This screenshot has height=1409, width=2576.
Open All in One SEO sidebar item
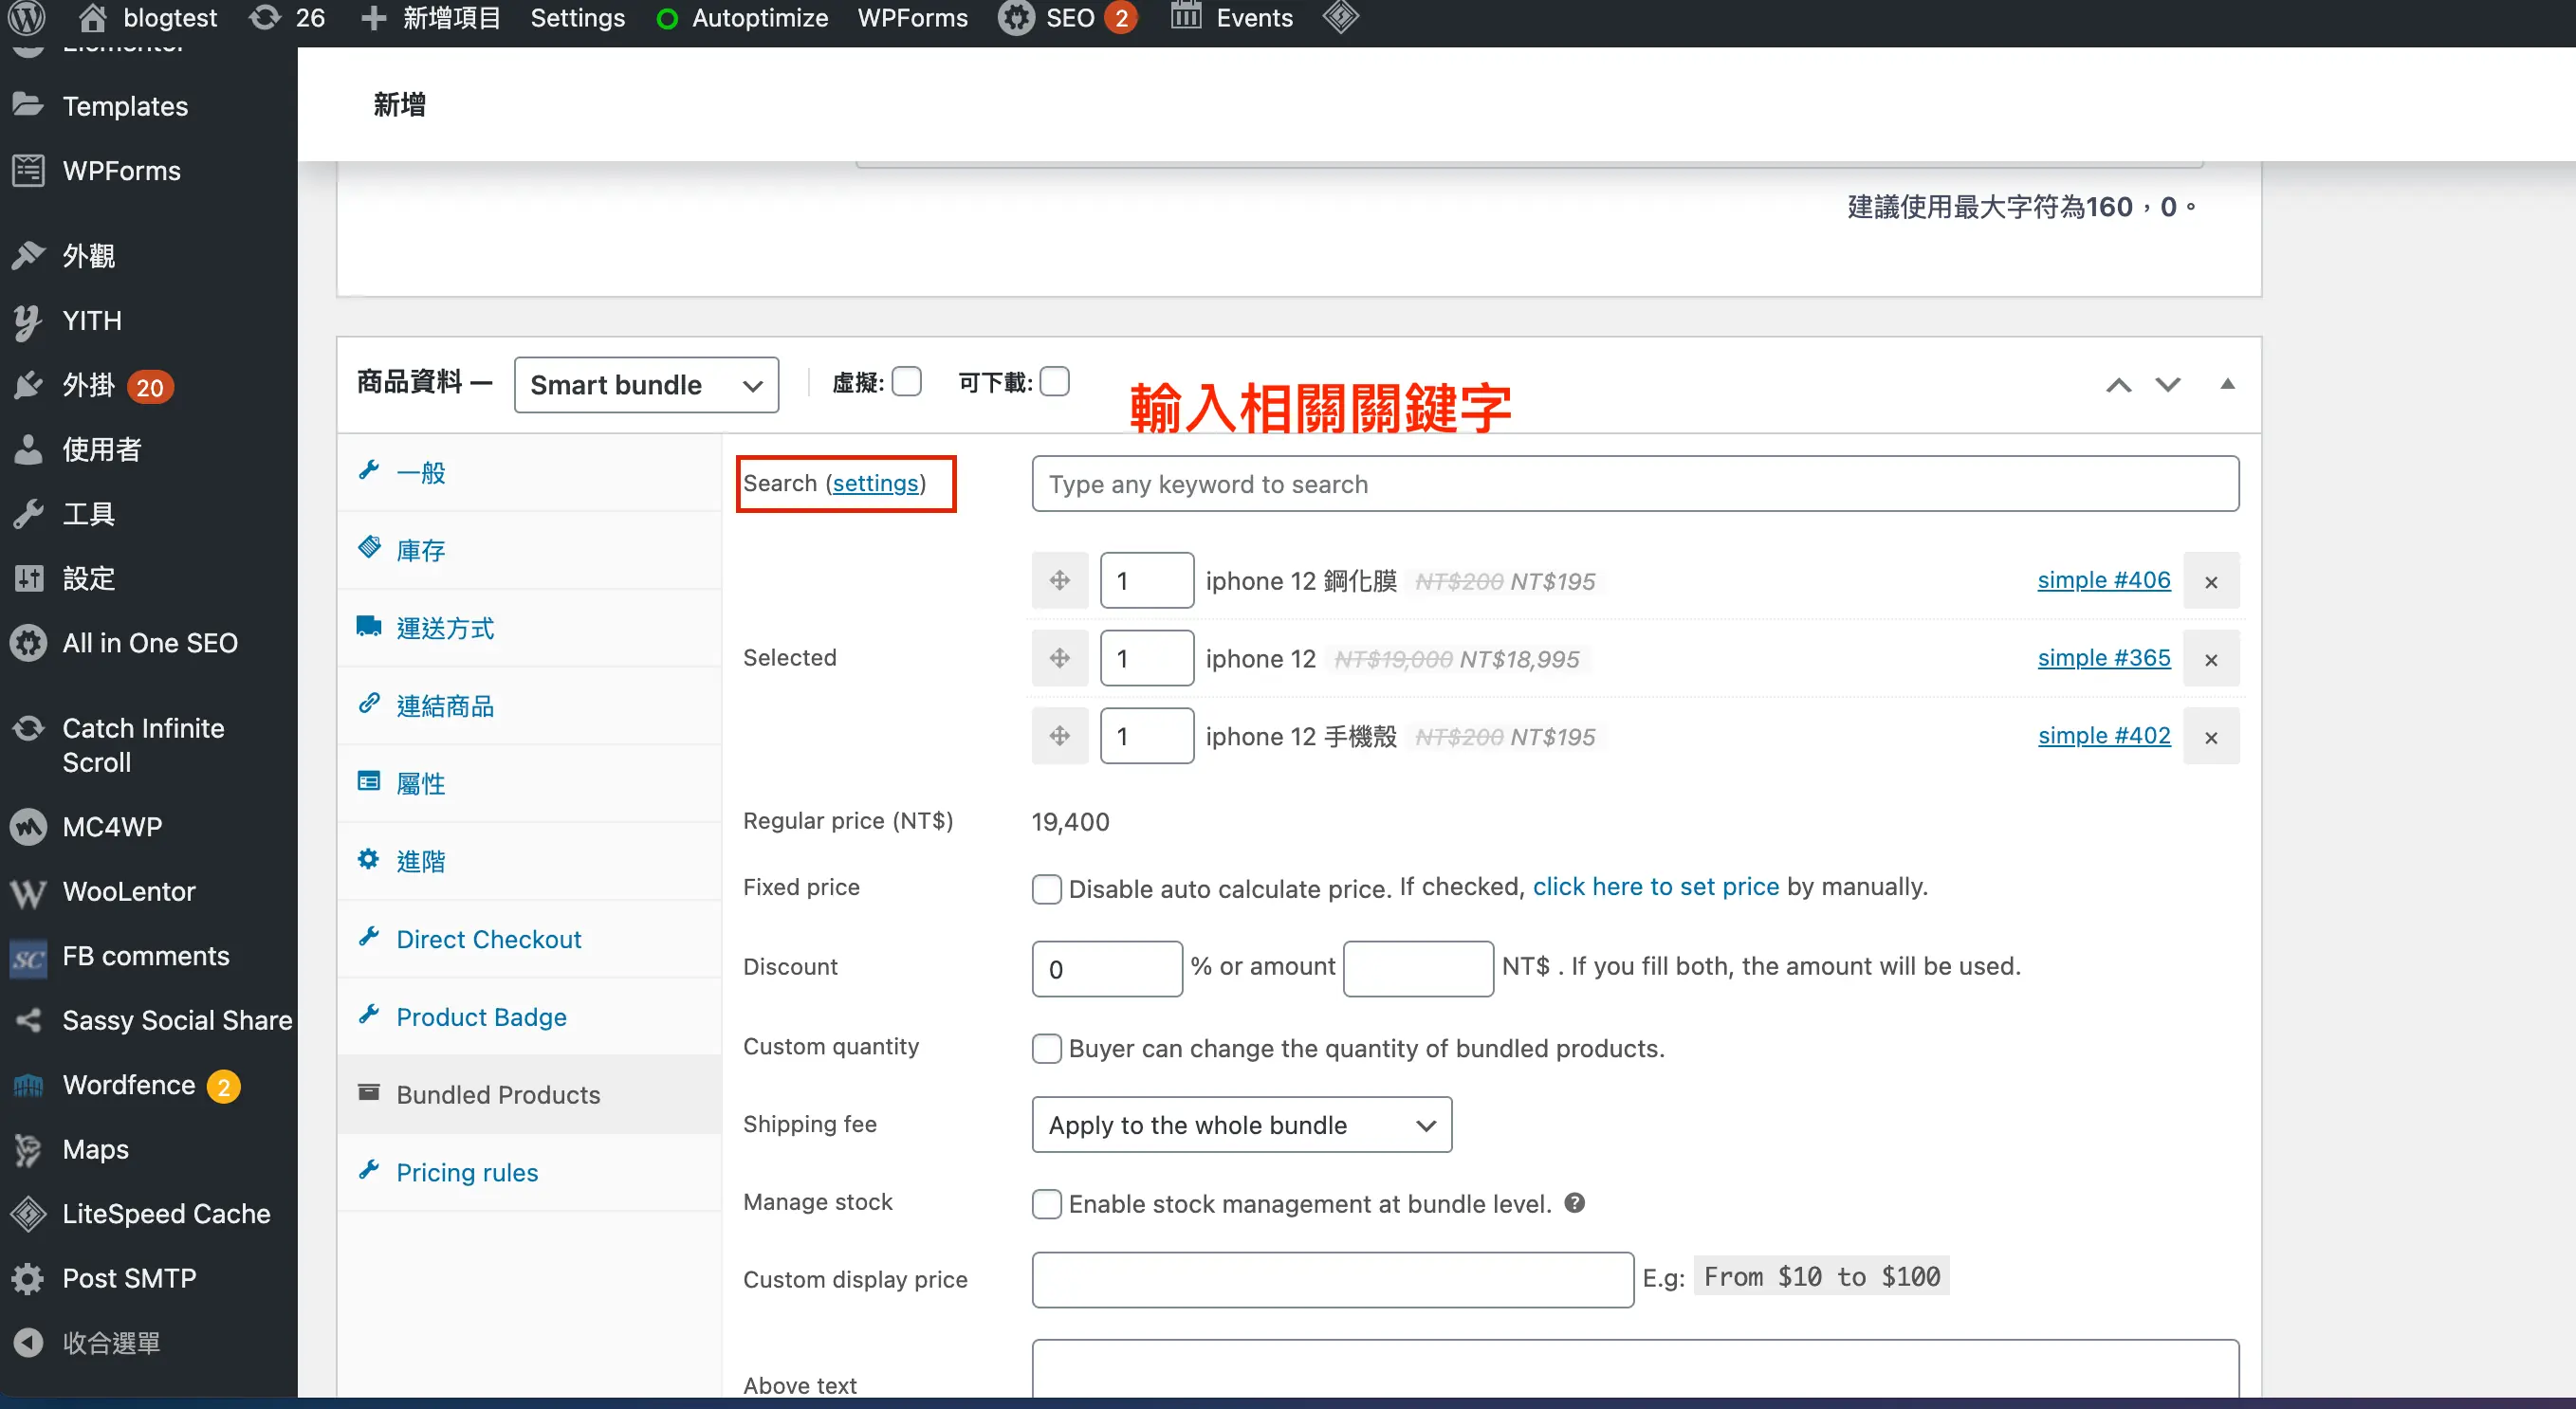(x=148, y=643)
